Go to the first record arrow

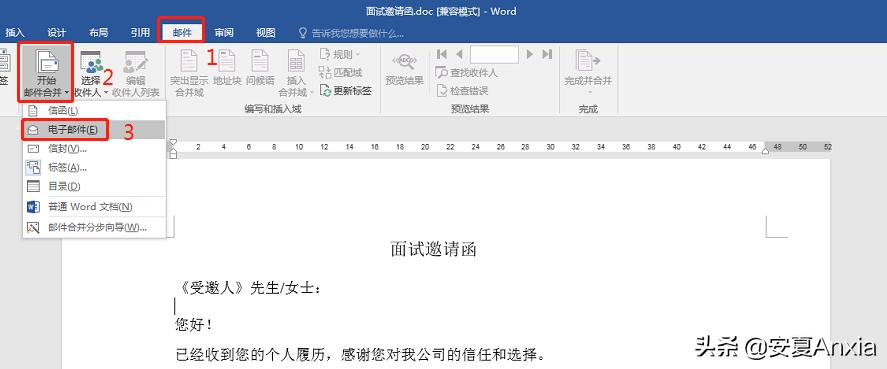[x=442, y=54]
